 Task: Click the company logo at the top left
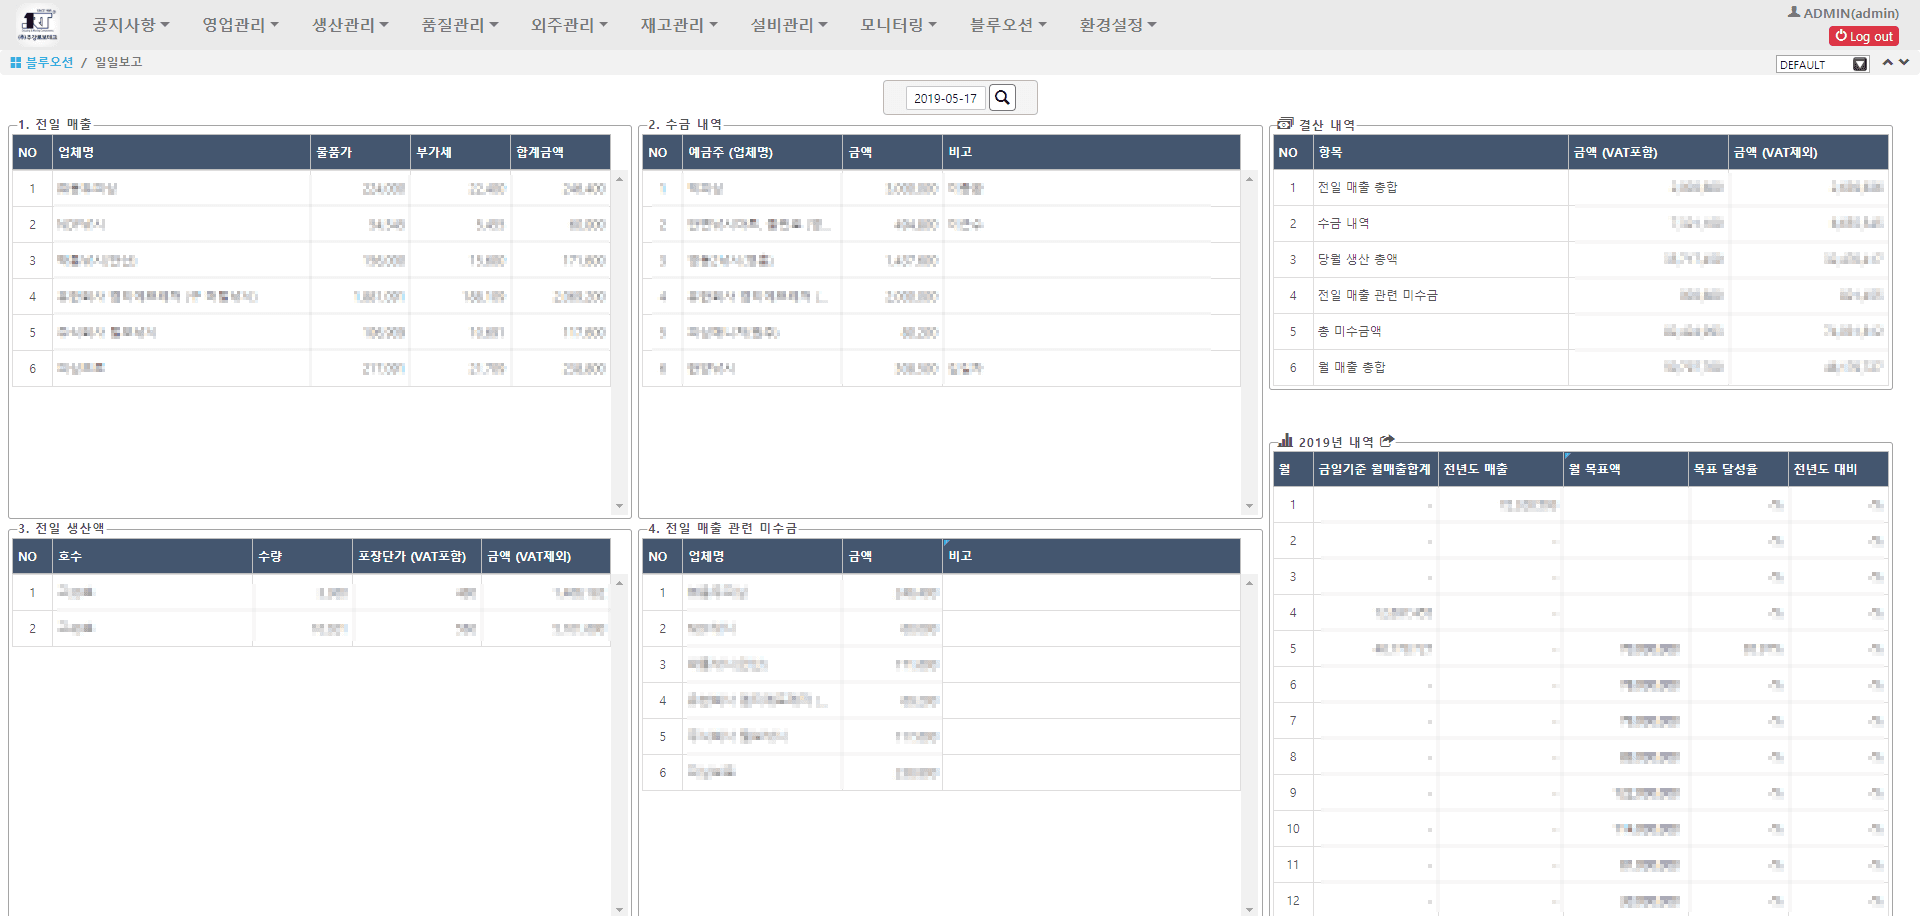(x=40, y=24)
